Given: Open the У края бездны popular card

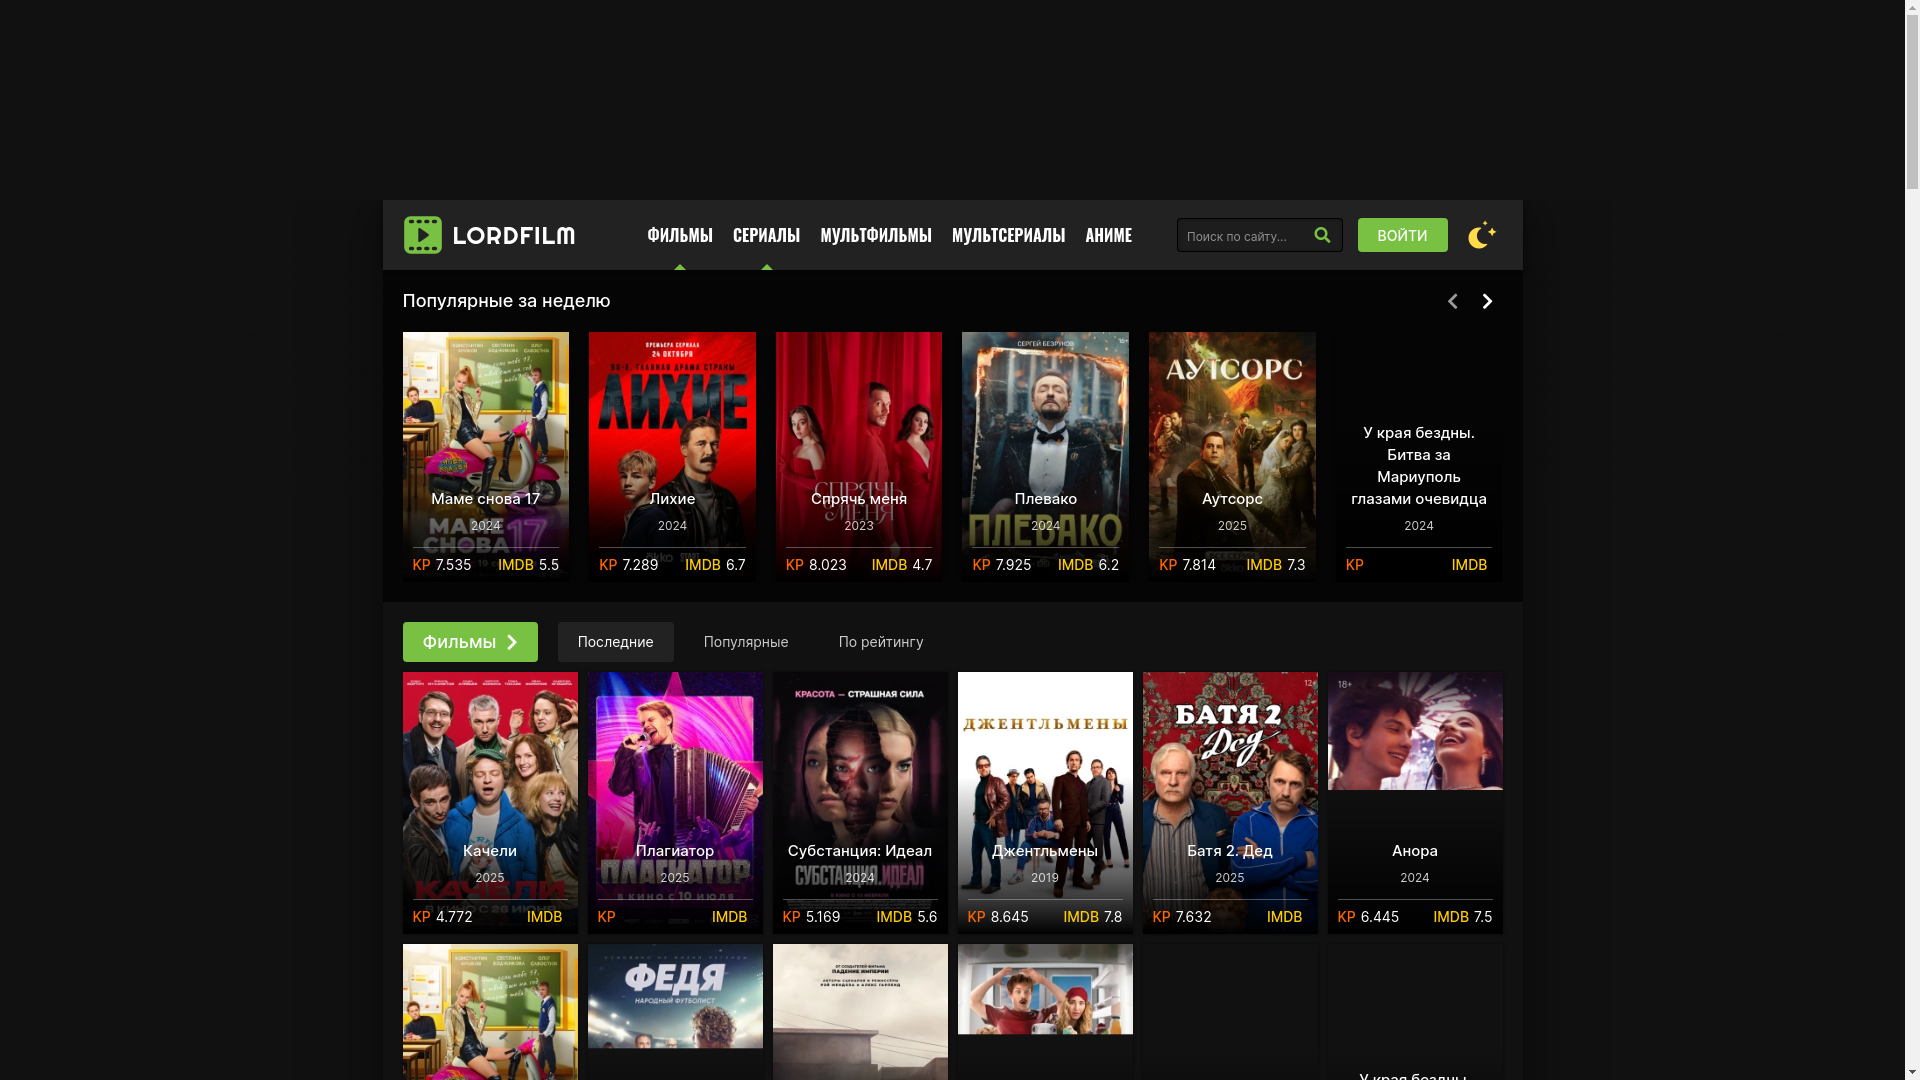Looking at the screenshot, I should pyautogui.click(x=1419, y=456).
